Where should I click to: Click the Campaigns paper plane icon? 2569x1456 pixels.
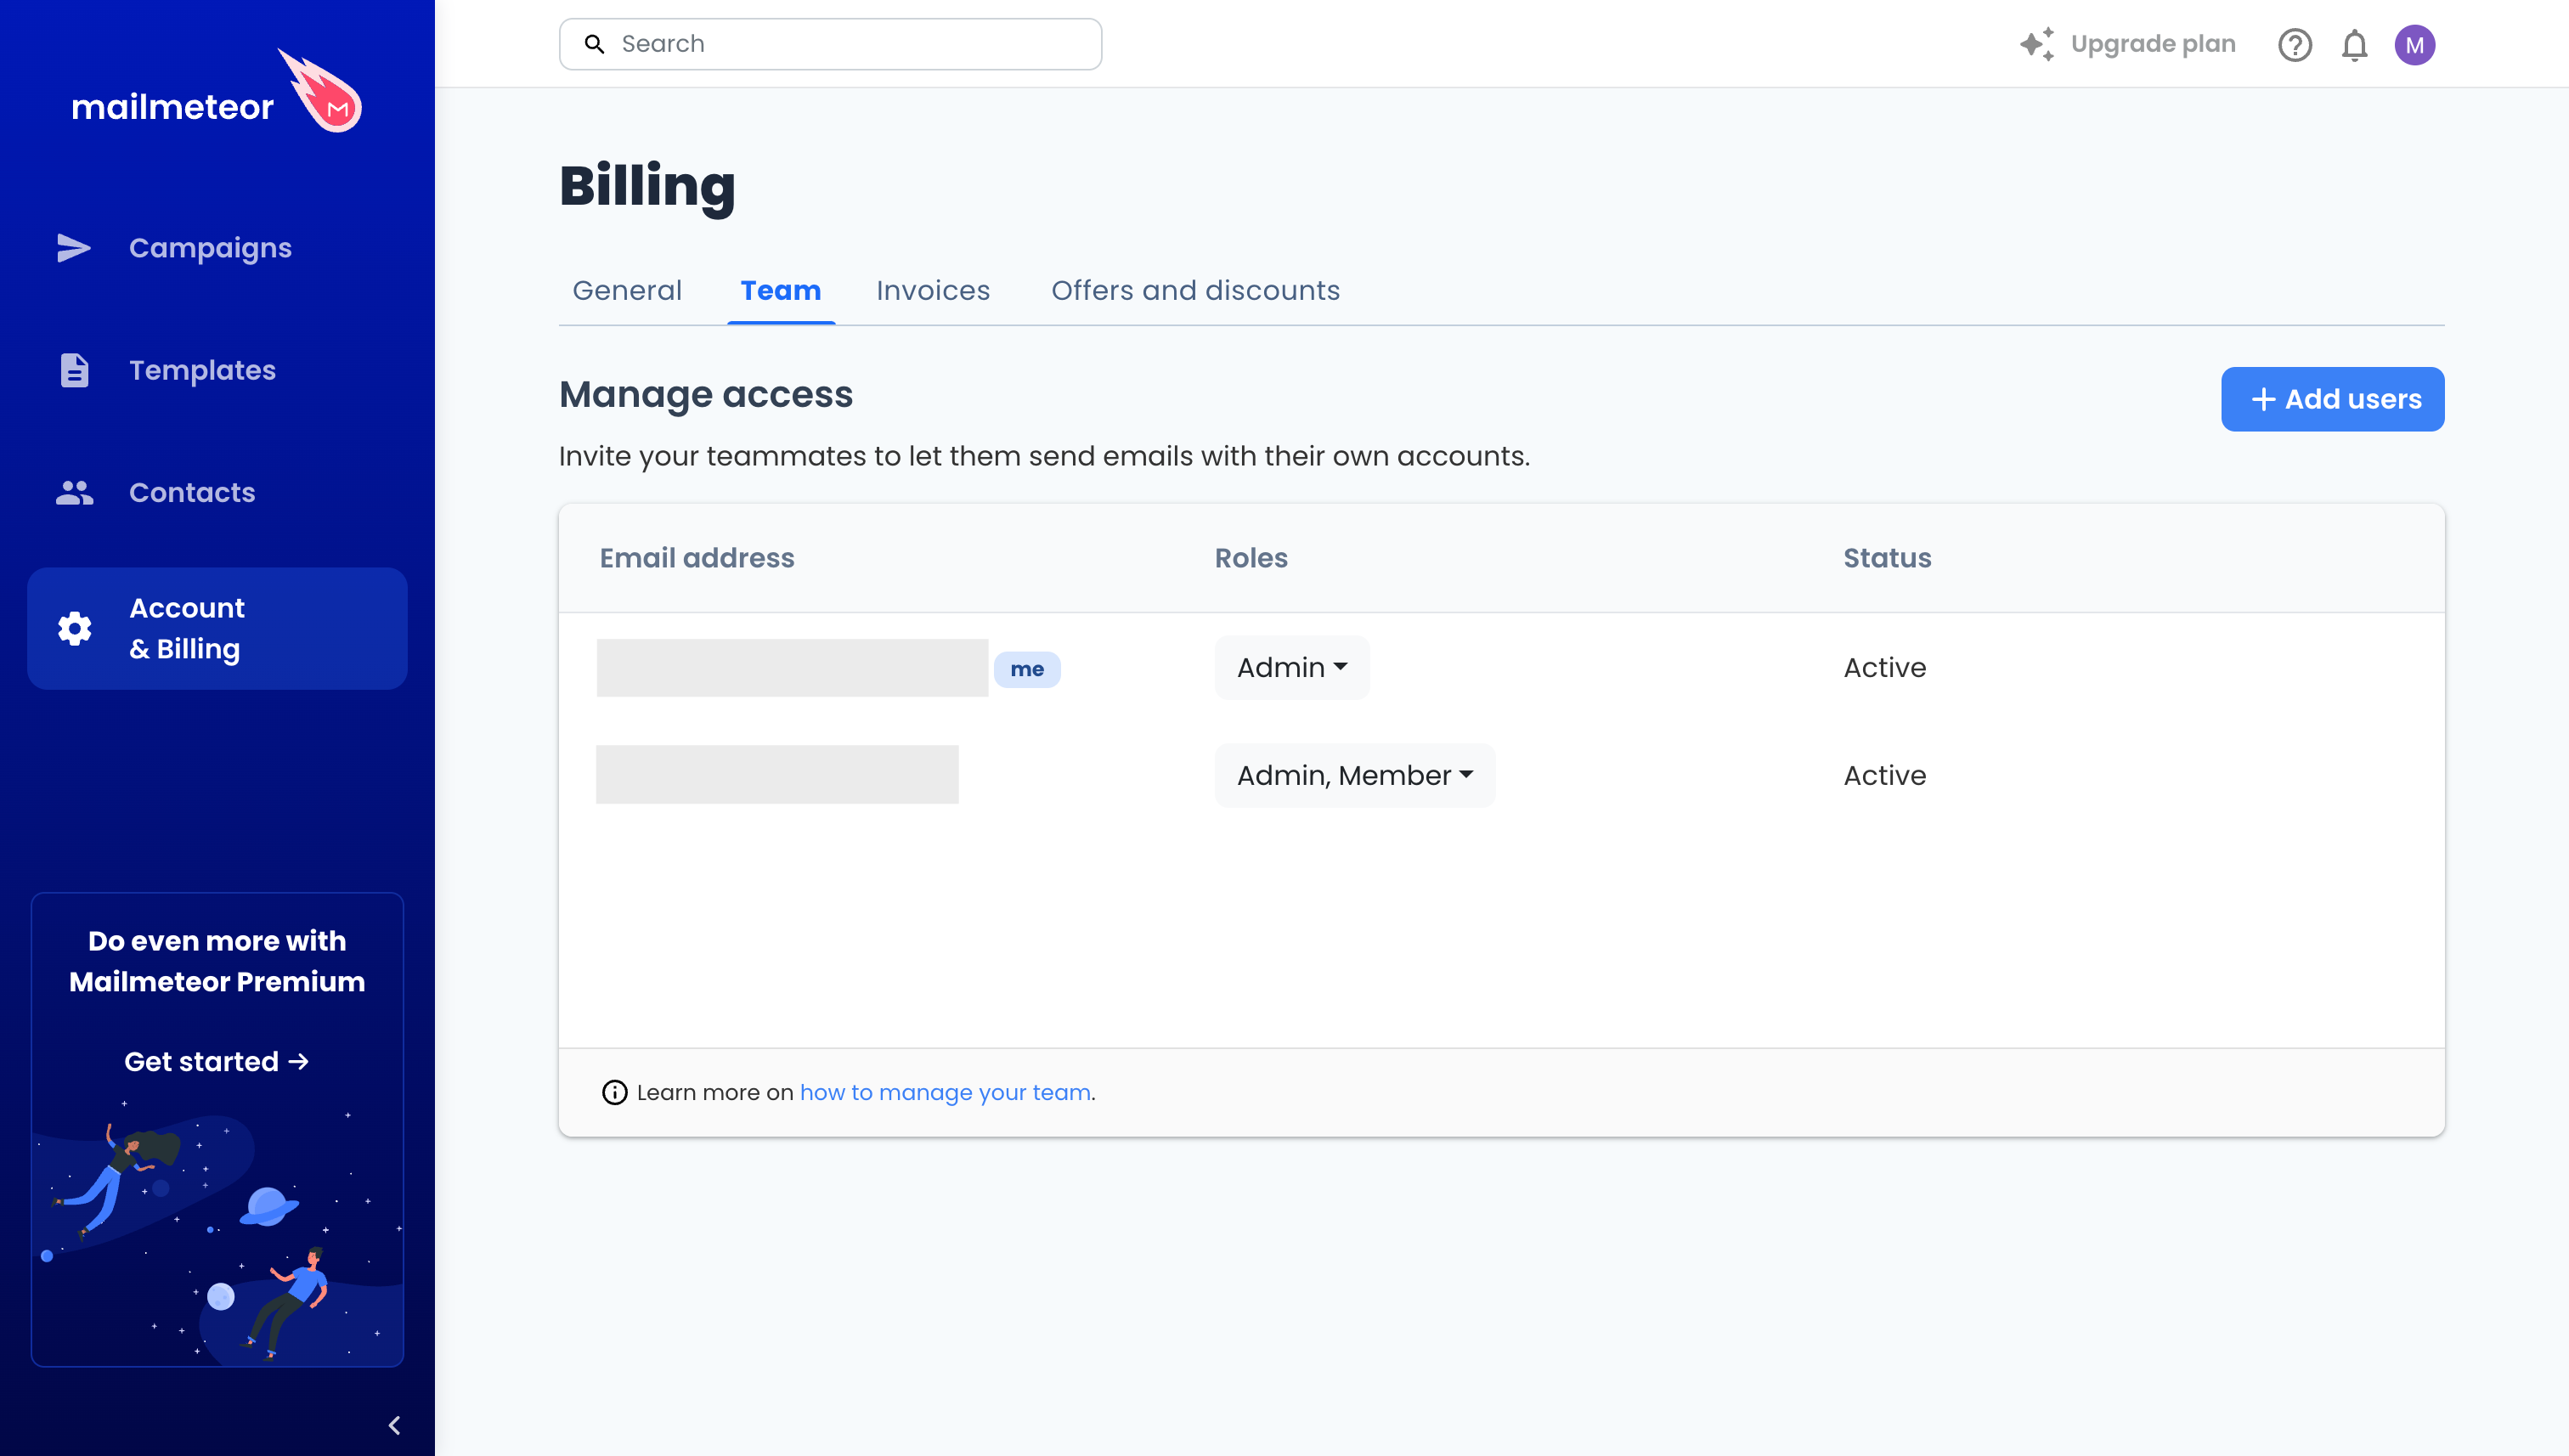click(x=74, y=248)
